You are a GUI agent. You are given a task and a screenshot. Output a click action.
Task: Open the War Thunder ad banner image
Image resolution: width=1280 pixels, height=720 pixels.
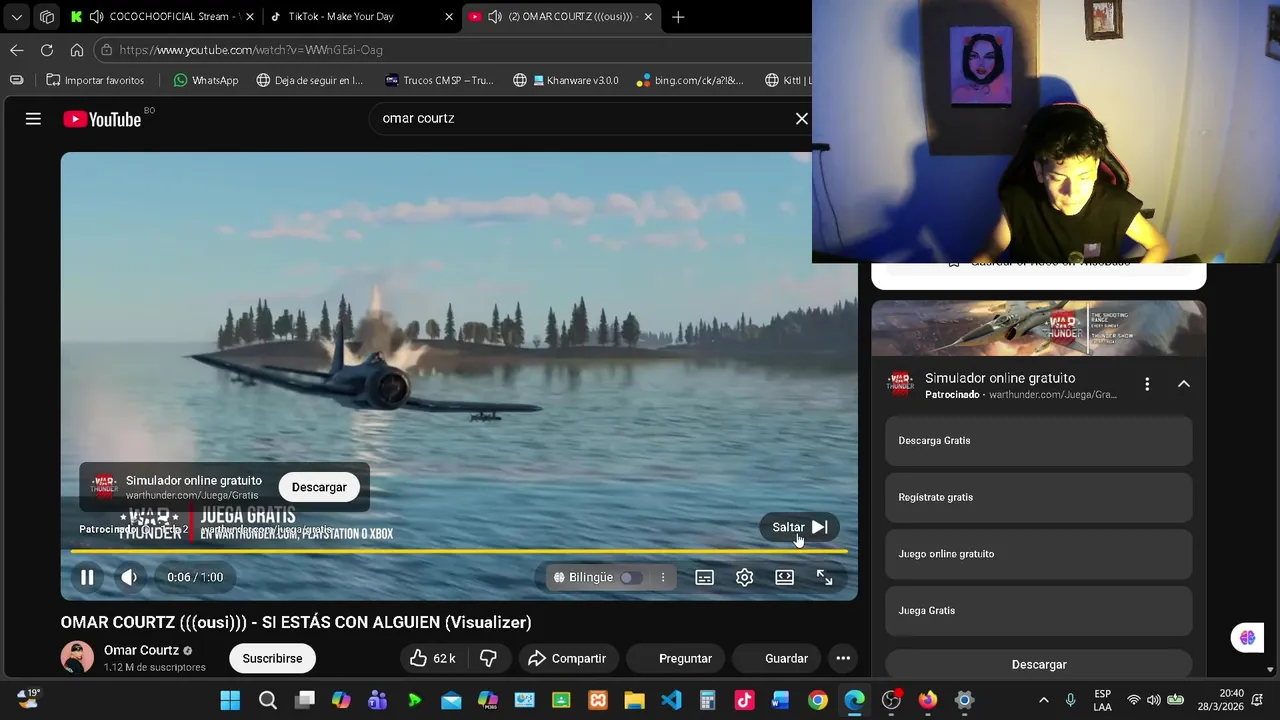(x=1039, y=329)
